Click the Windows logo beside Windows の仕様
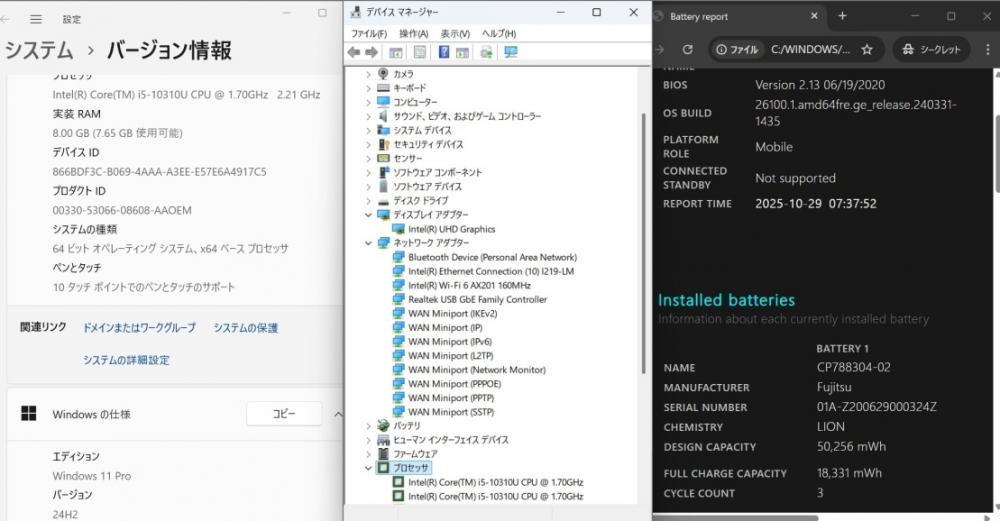1000x521 pixels. [29, 413]
